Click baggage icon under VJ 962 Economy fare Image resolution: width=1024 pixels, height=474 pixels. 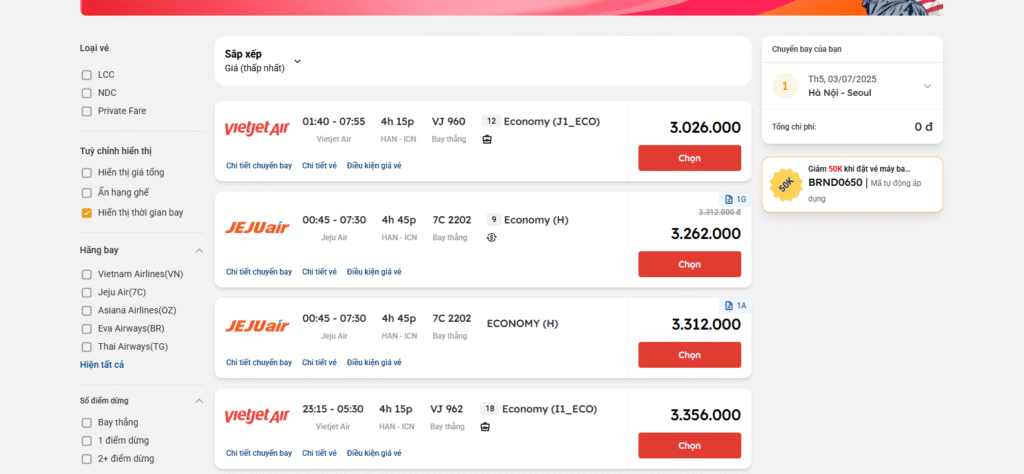[x=485, y=427]
